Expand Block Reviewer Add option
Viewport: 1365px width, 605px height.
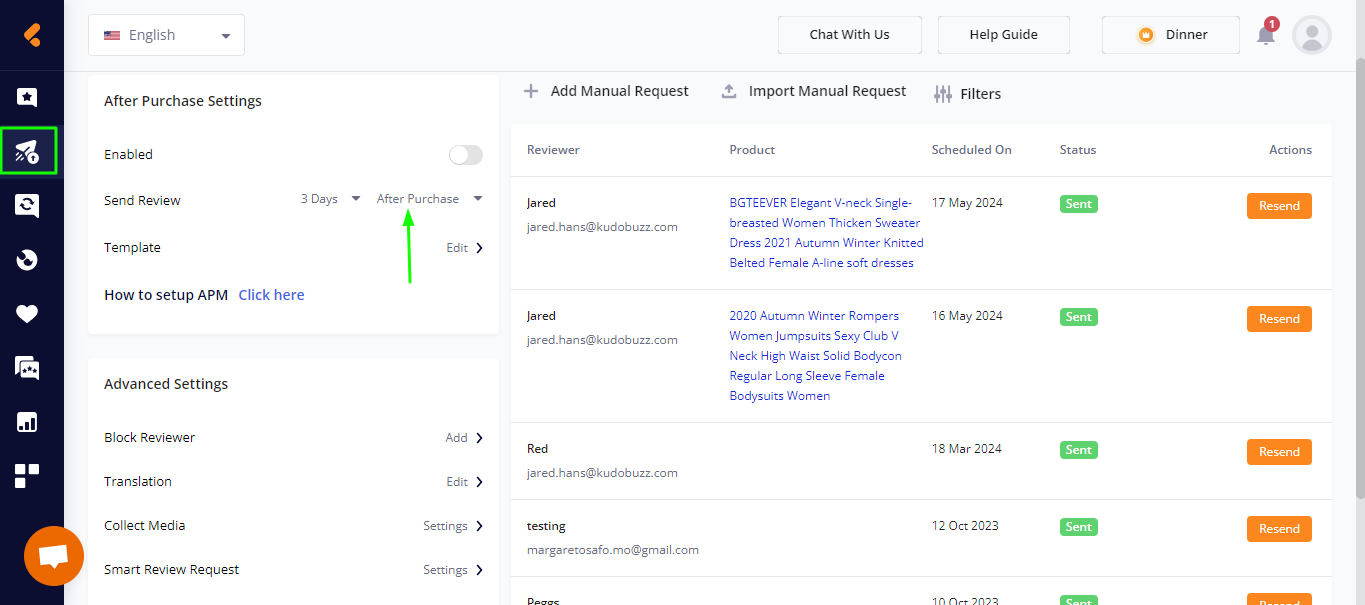[466, 438]
